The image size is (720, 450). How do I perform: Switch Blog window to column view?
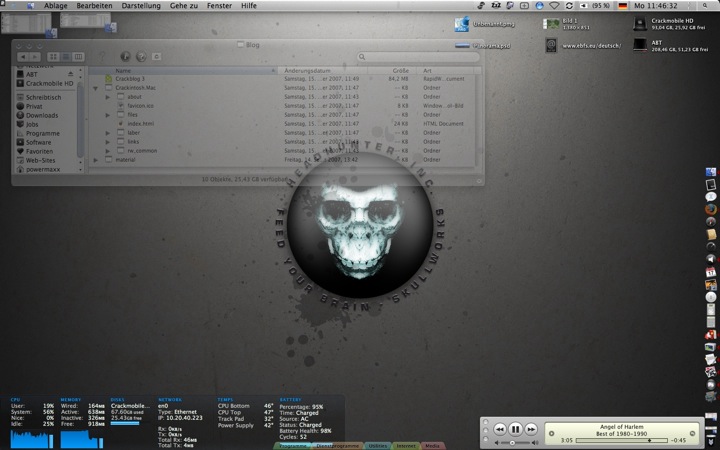coord(78,56)
